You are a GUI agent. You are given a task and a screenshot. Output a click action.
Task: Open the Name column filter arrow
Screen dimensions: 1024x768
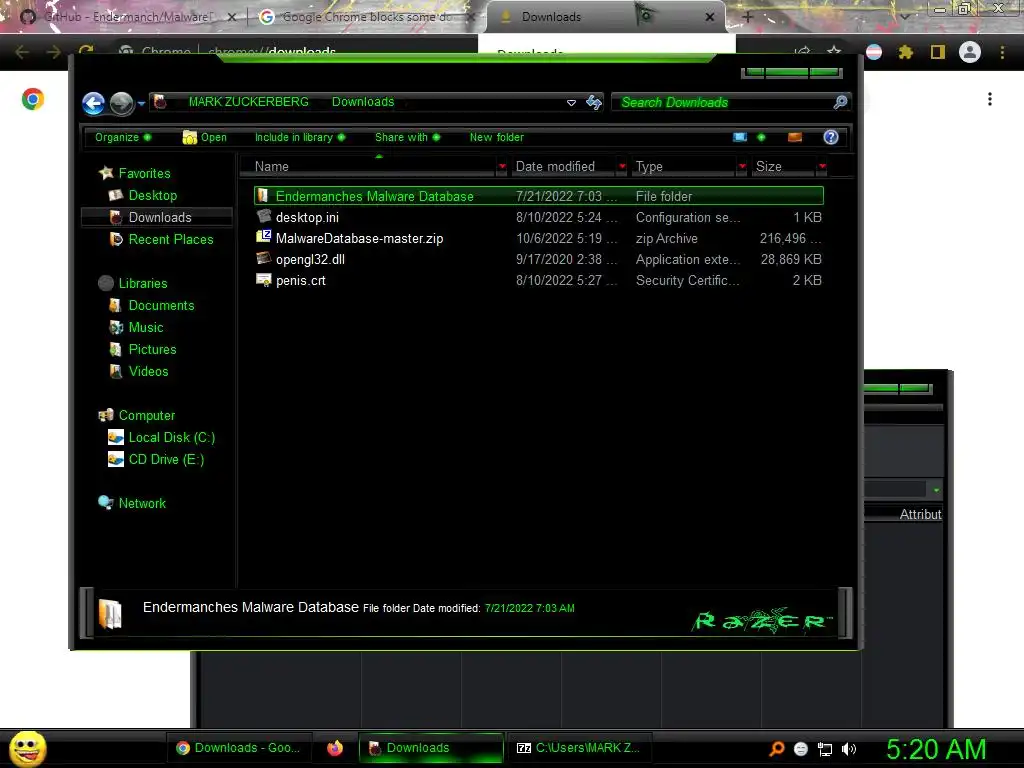(x=502, y=167)
